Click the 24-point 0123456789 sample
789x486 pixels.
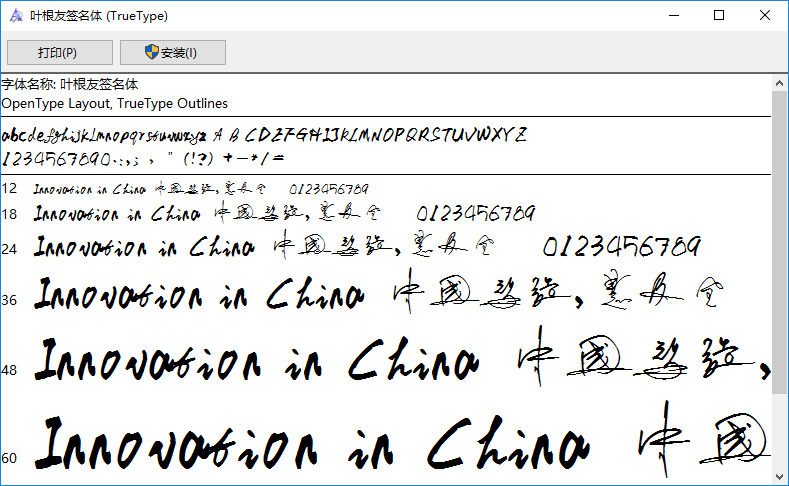[x=622, y=247]
